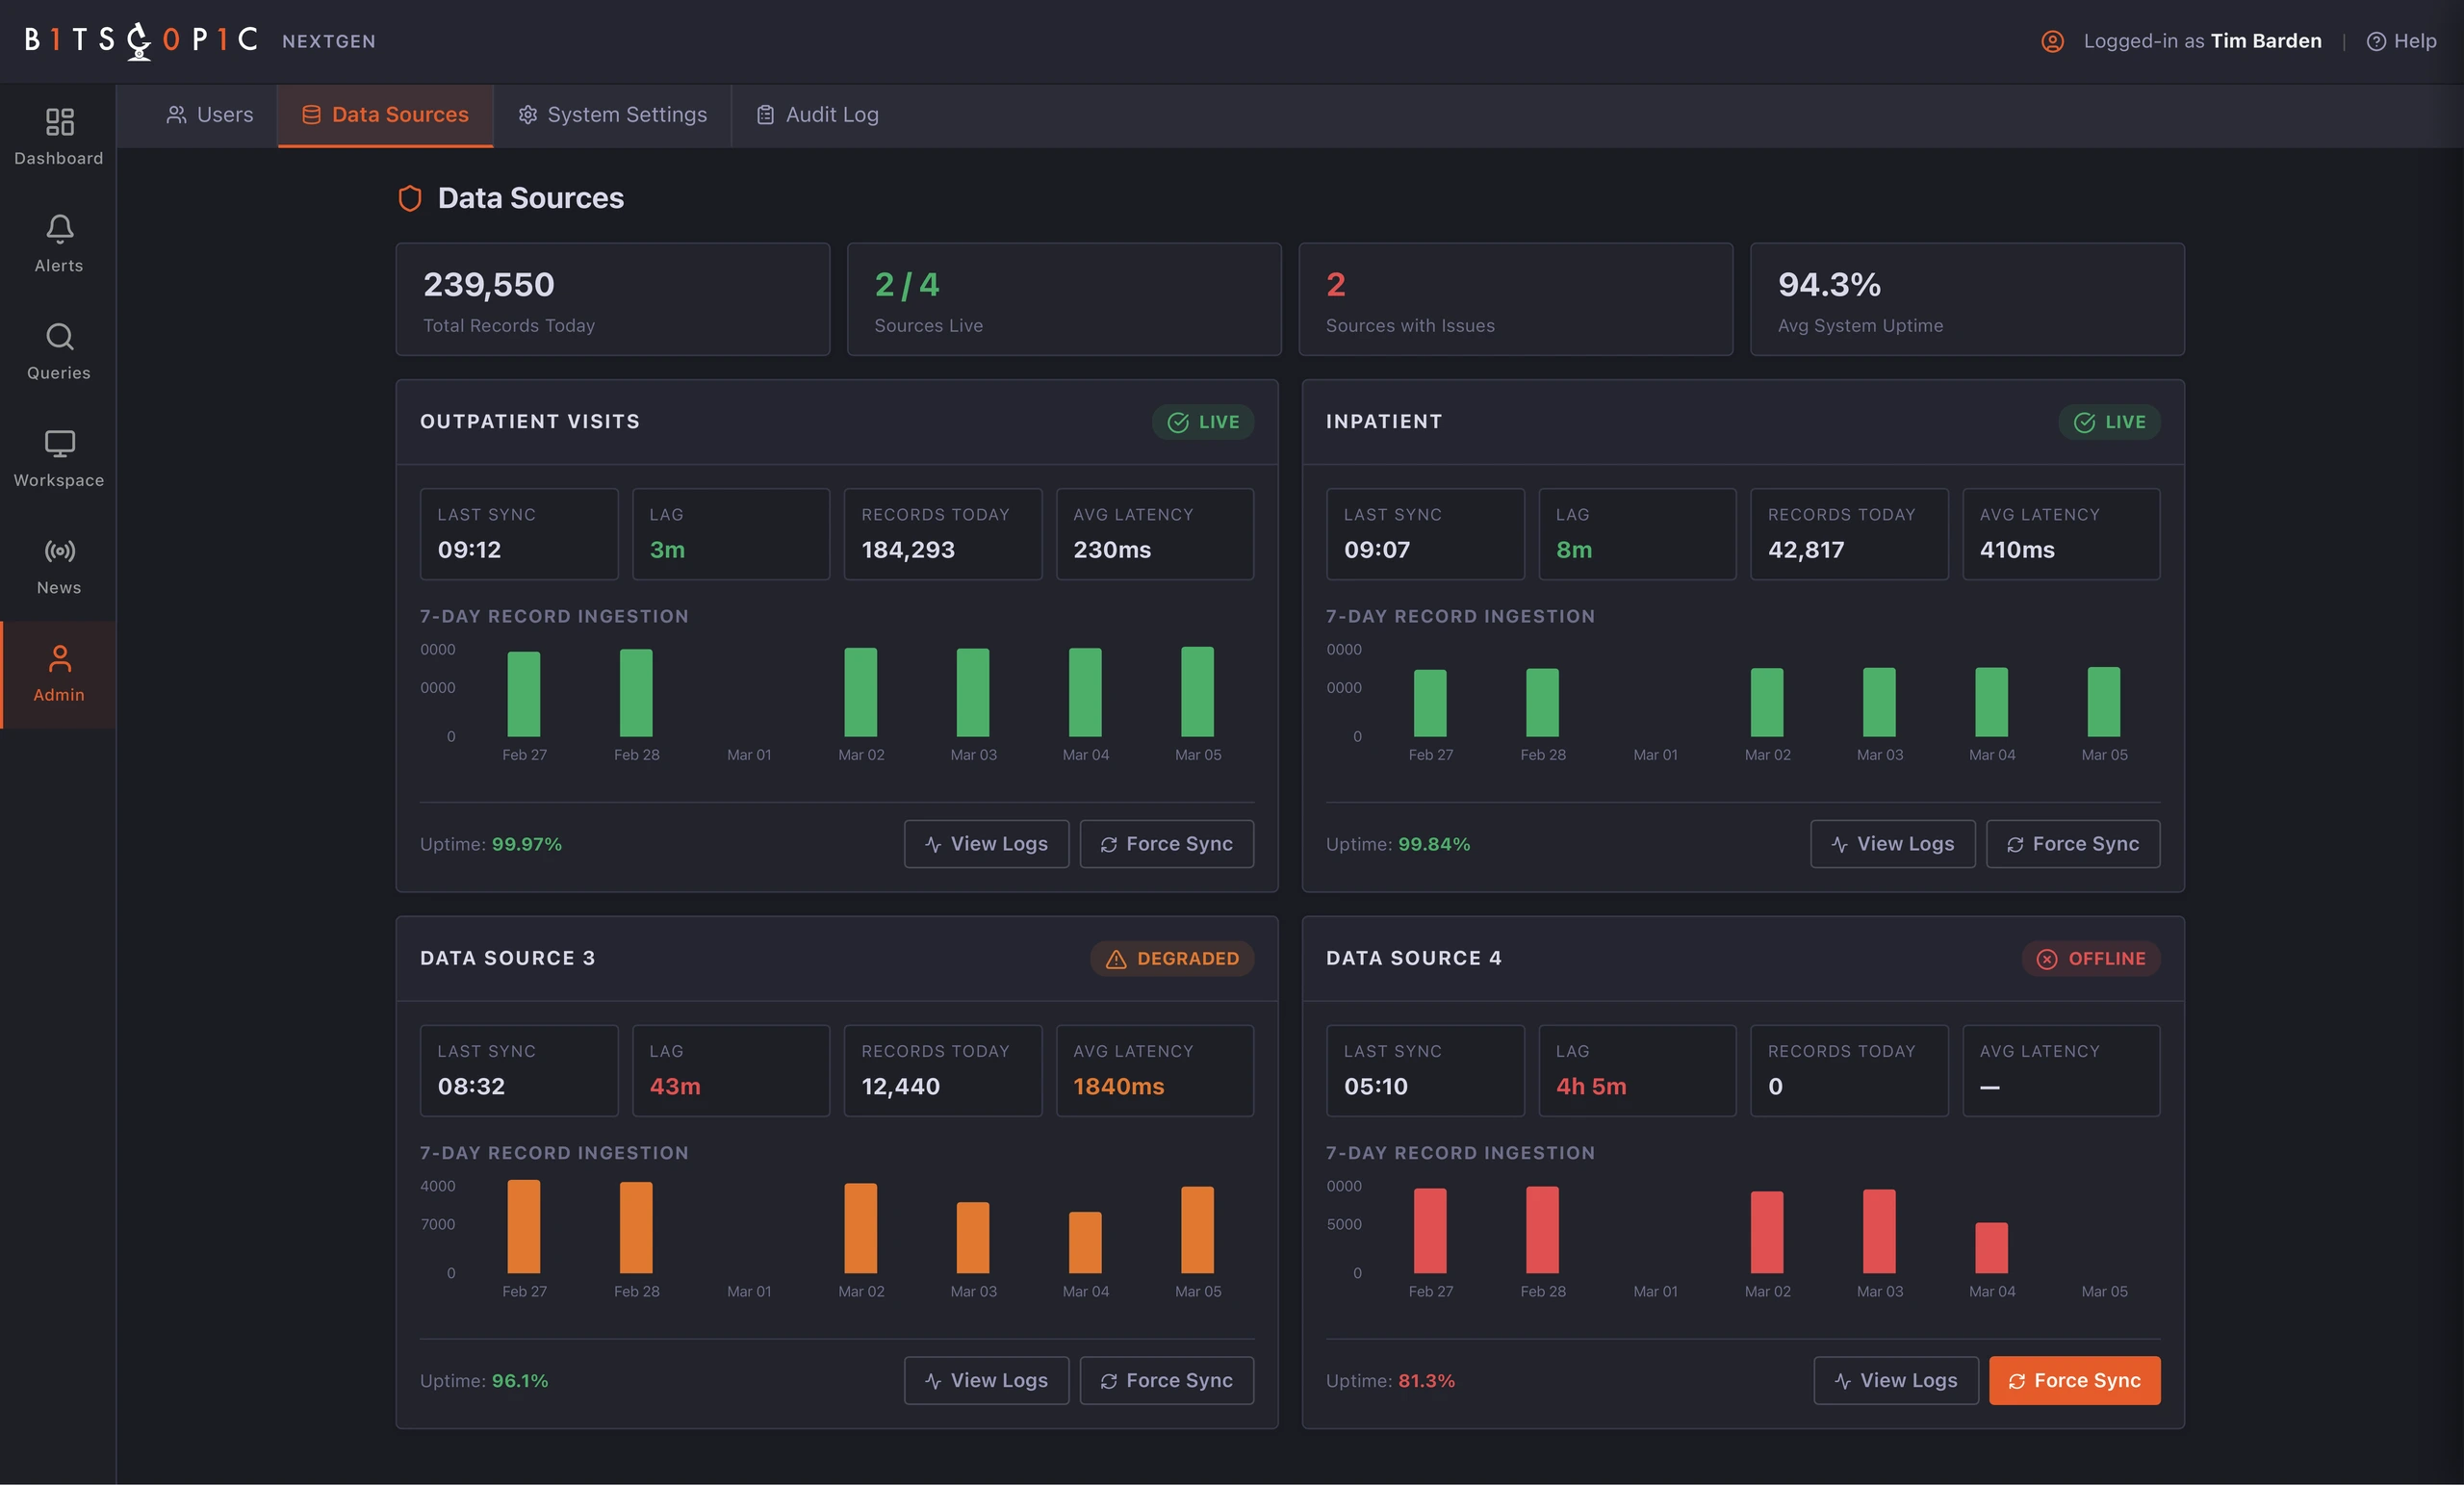Click the user profile avatar icon

click(x=2052, y=41)
